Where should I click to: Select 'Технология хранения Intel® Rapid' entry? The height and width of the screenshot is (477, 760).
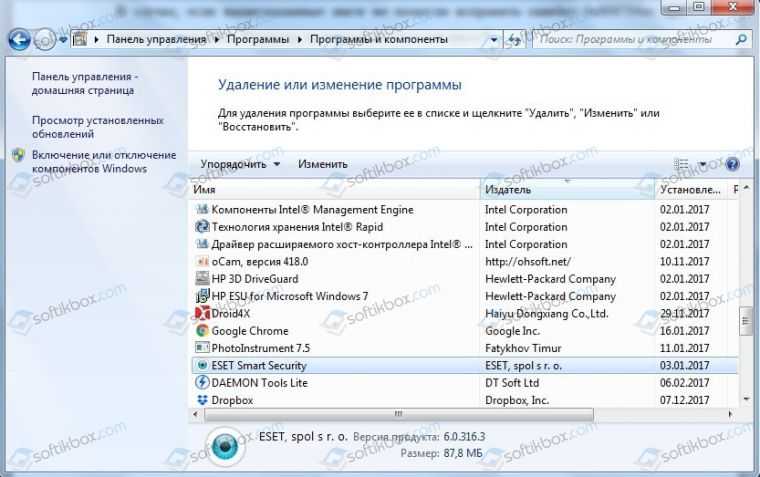pyautogui.click(x=297, y=227)
